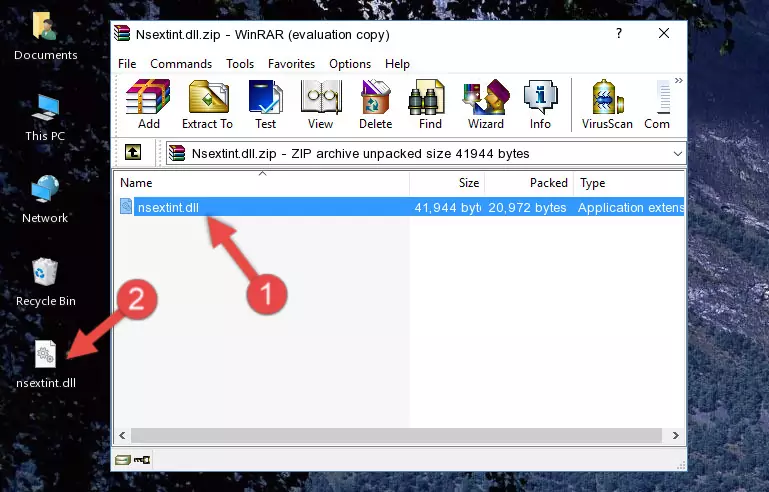Click the password key icon in status bar
Viewport: 769px width, 492px height.
pos(142,460)
